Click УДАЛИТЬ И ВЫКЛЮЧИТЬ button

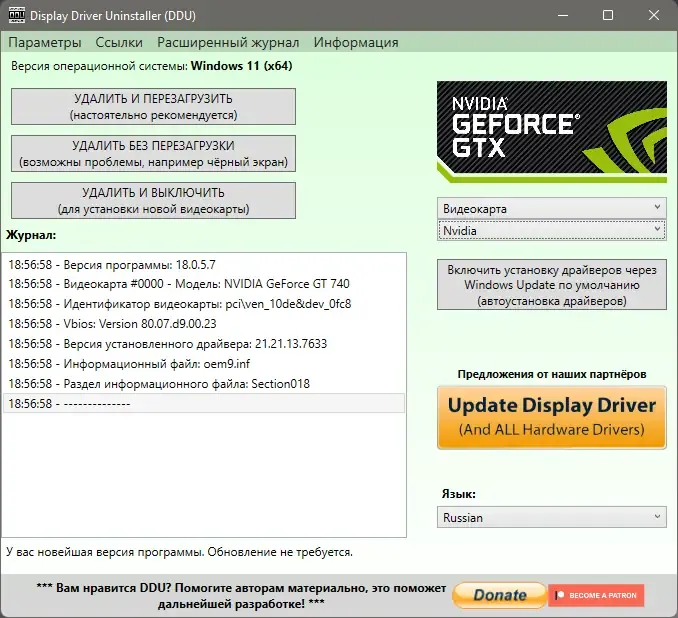154,200
